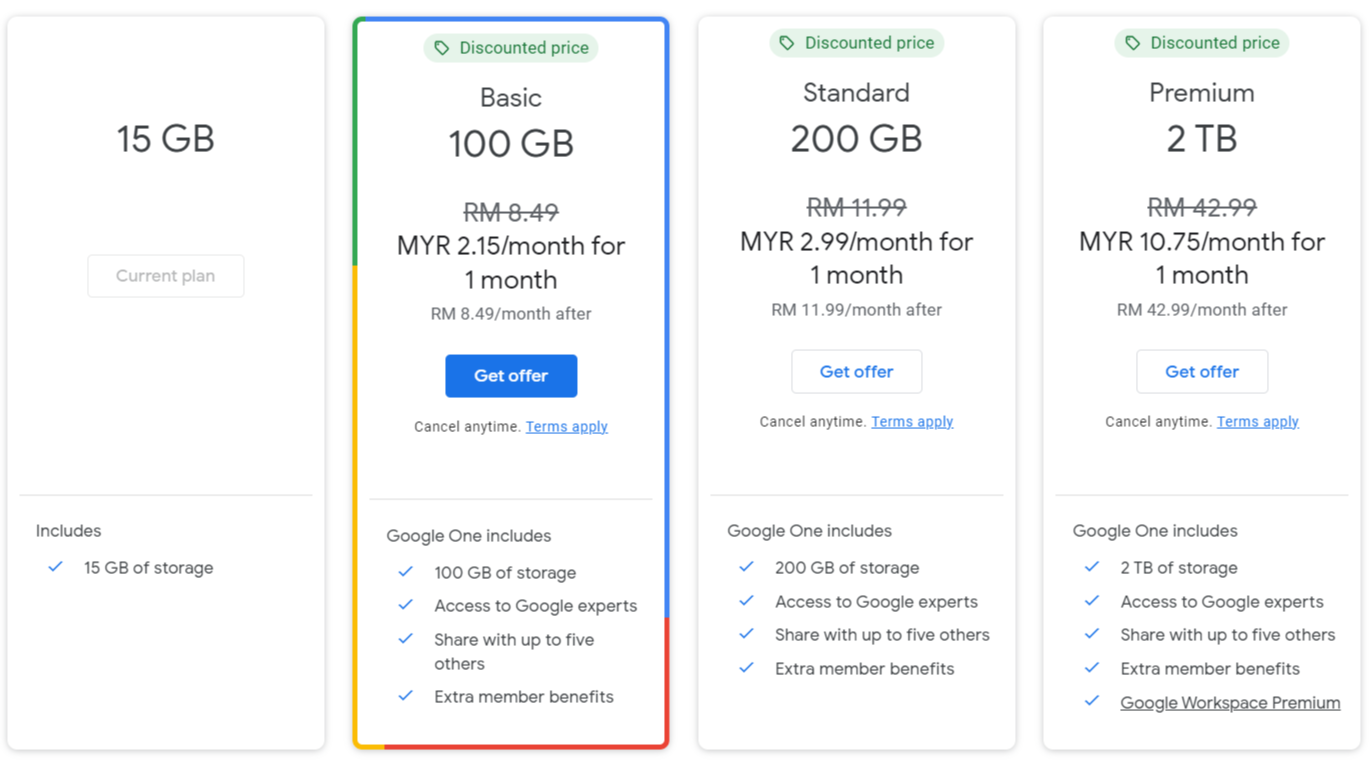Click the Basic plan discount tag icon
Viewport: 1371px width, 771px height.
tap(442, 48)
